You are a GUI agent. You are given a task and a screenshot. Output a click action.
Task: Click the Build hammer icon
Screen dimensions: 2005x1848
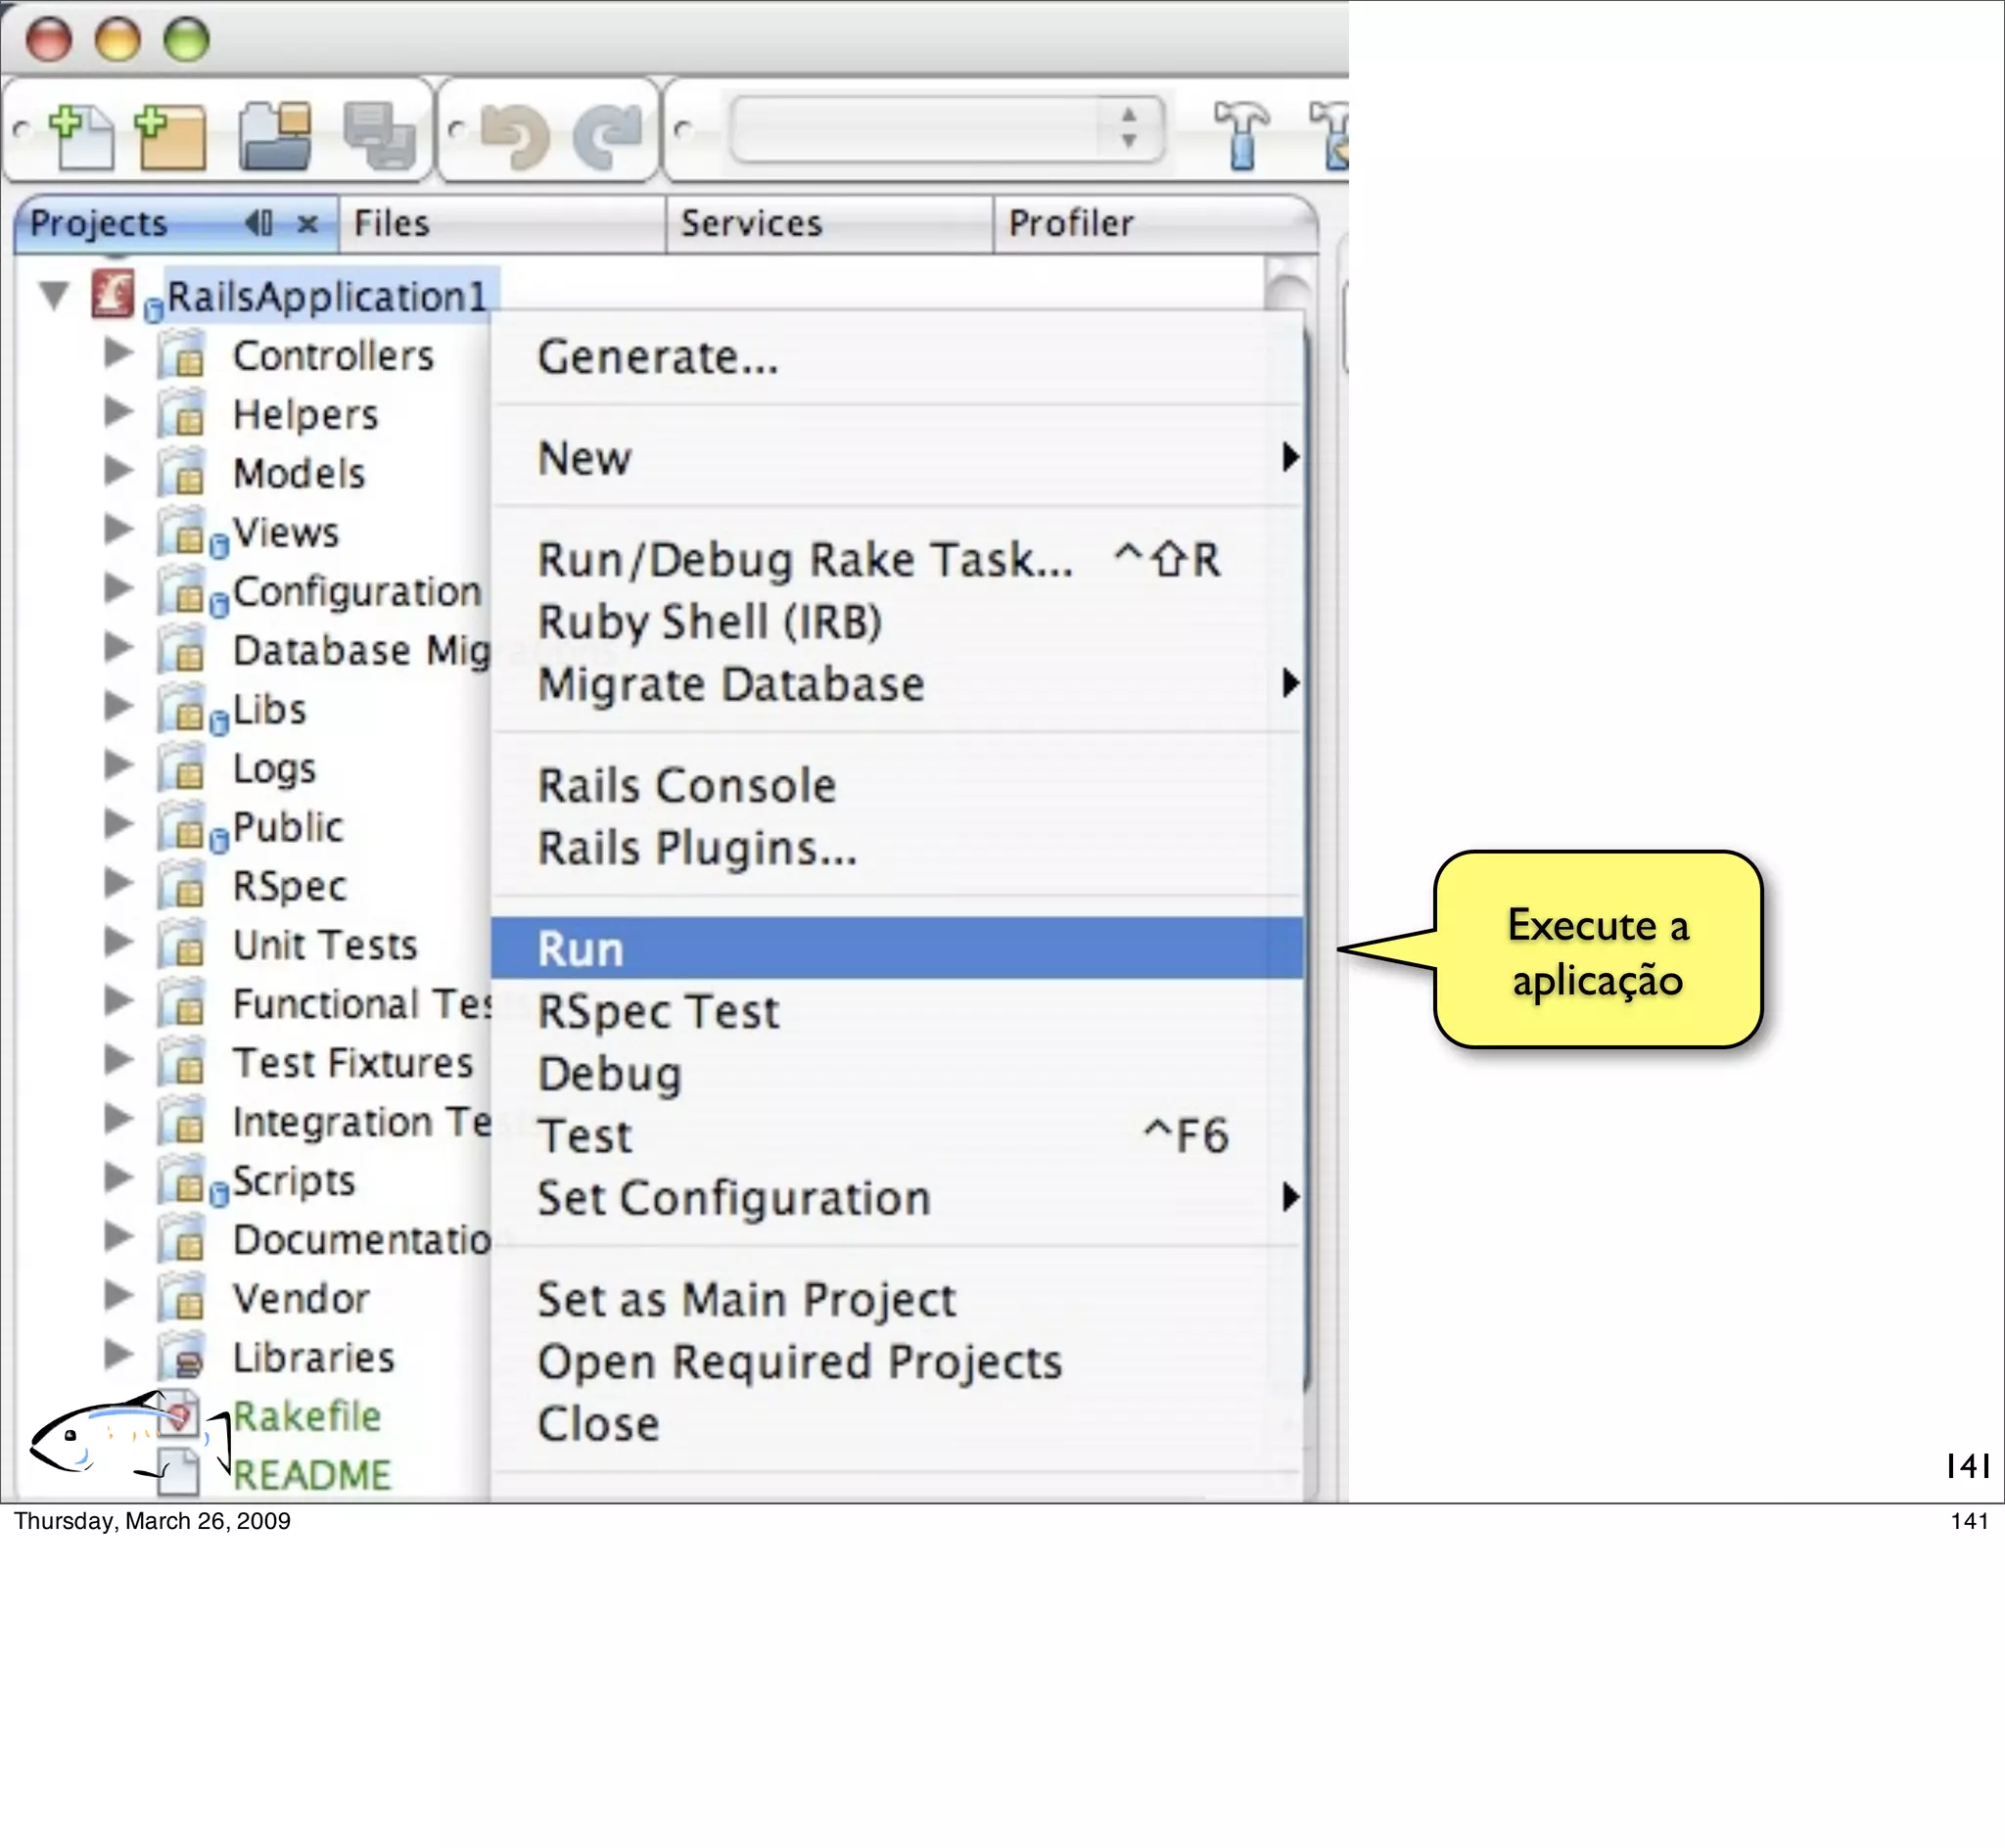click(1241, 135)
